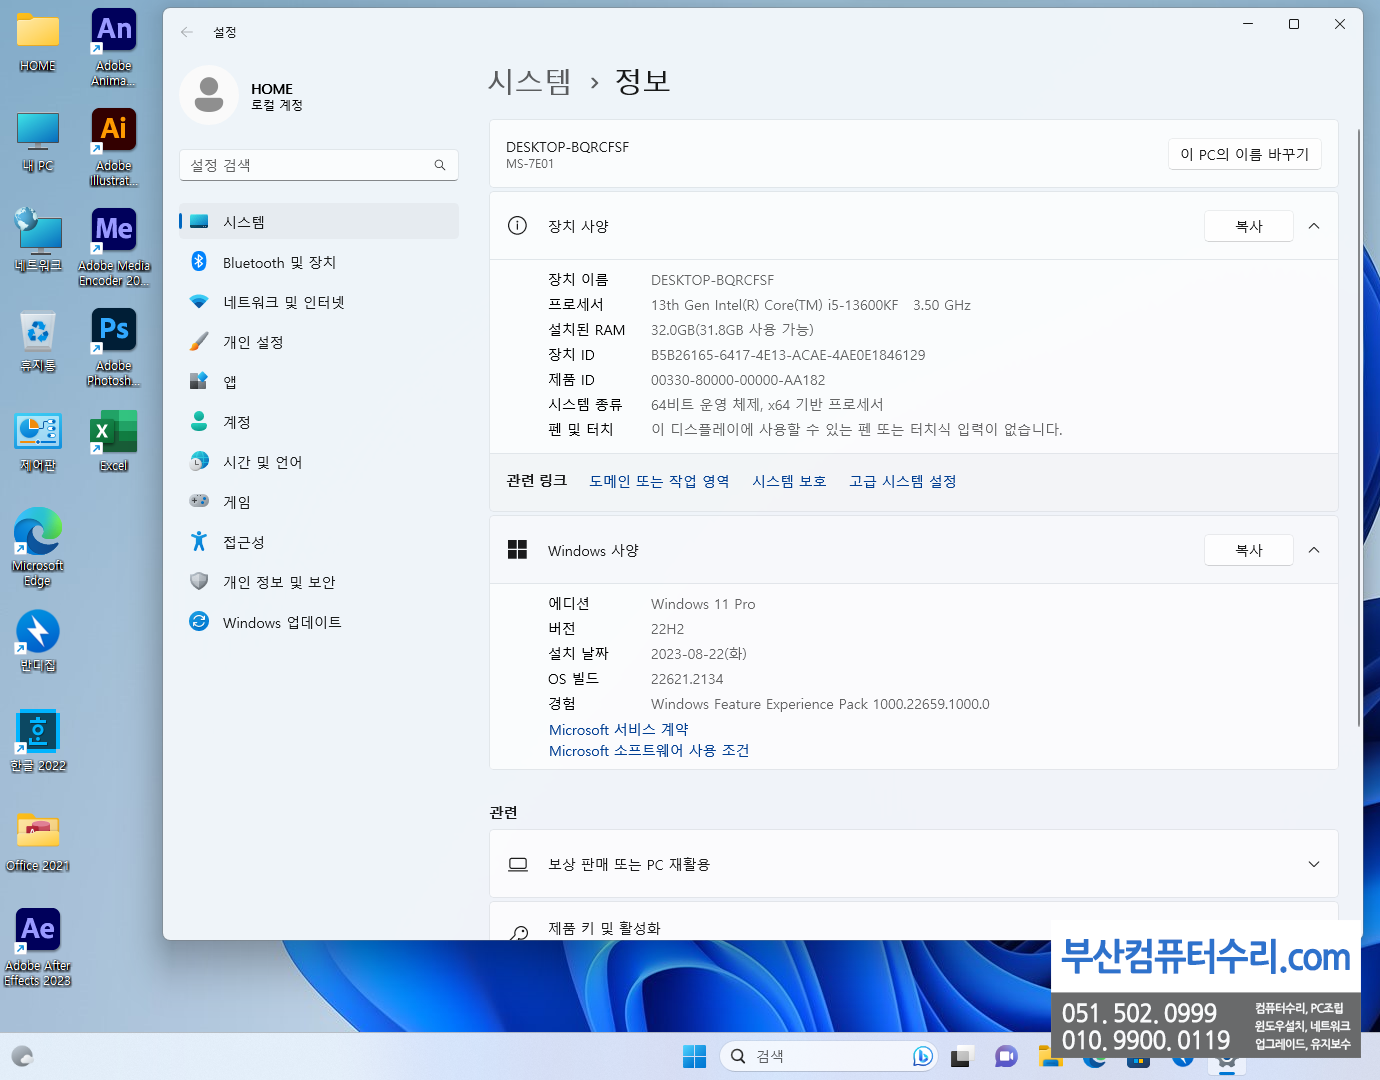Open 시간 및 언어 settings

point(319,462)
